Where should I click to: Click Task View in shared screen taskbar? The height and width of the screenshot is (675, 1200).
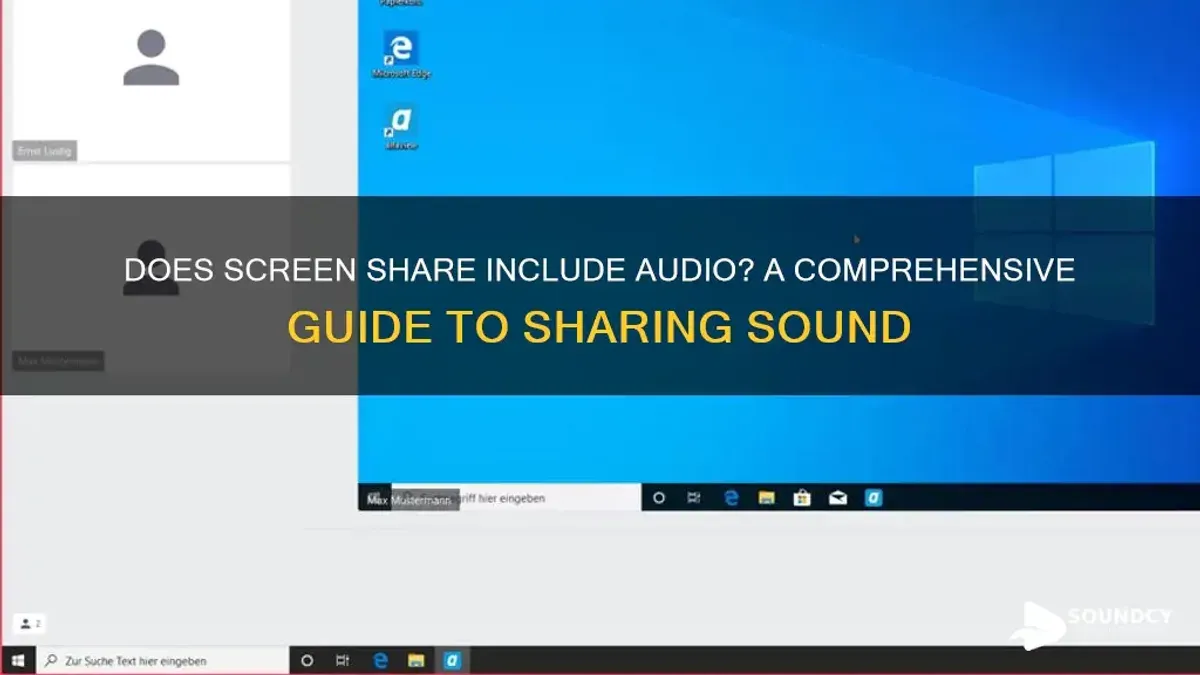[x=695, y=497]
